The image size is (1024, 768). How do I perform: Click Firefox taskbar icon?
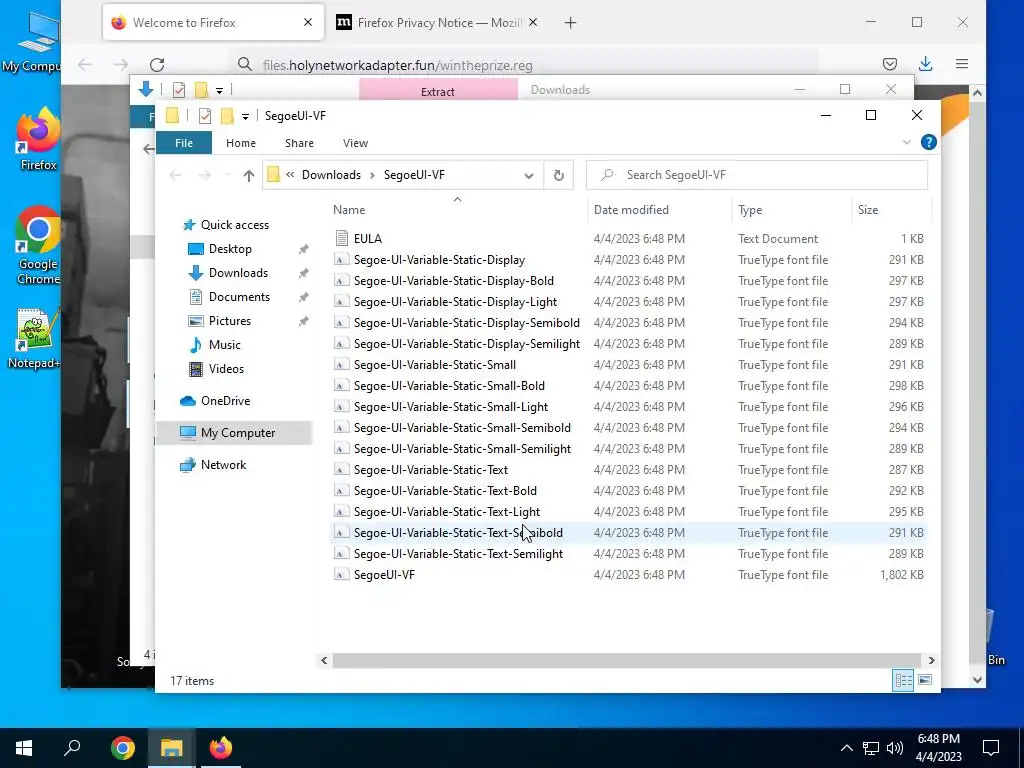(221, 748)
